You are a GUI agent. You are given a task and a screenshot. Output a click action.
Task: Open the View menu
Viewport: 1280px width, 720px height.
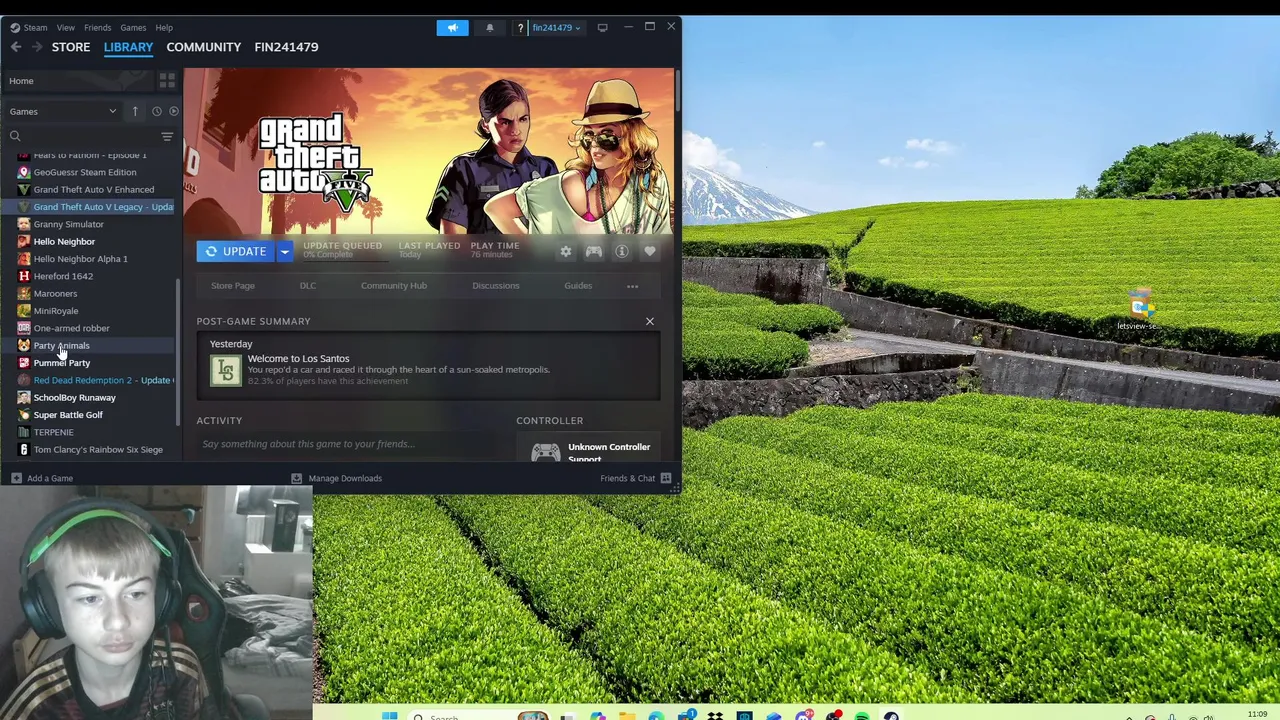tap(66, 27)
